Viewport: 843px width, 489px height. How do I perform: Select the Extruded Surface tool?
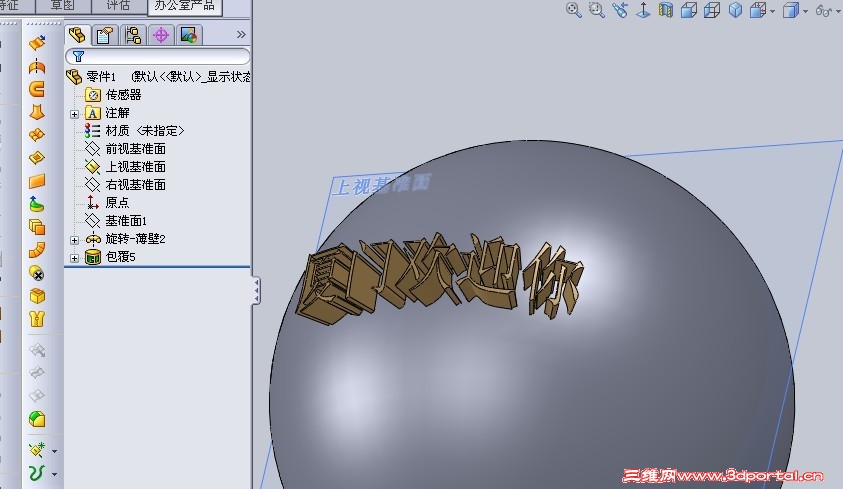(37, 43)
